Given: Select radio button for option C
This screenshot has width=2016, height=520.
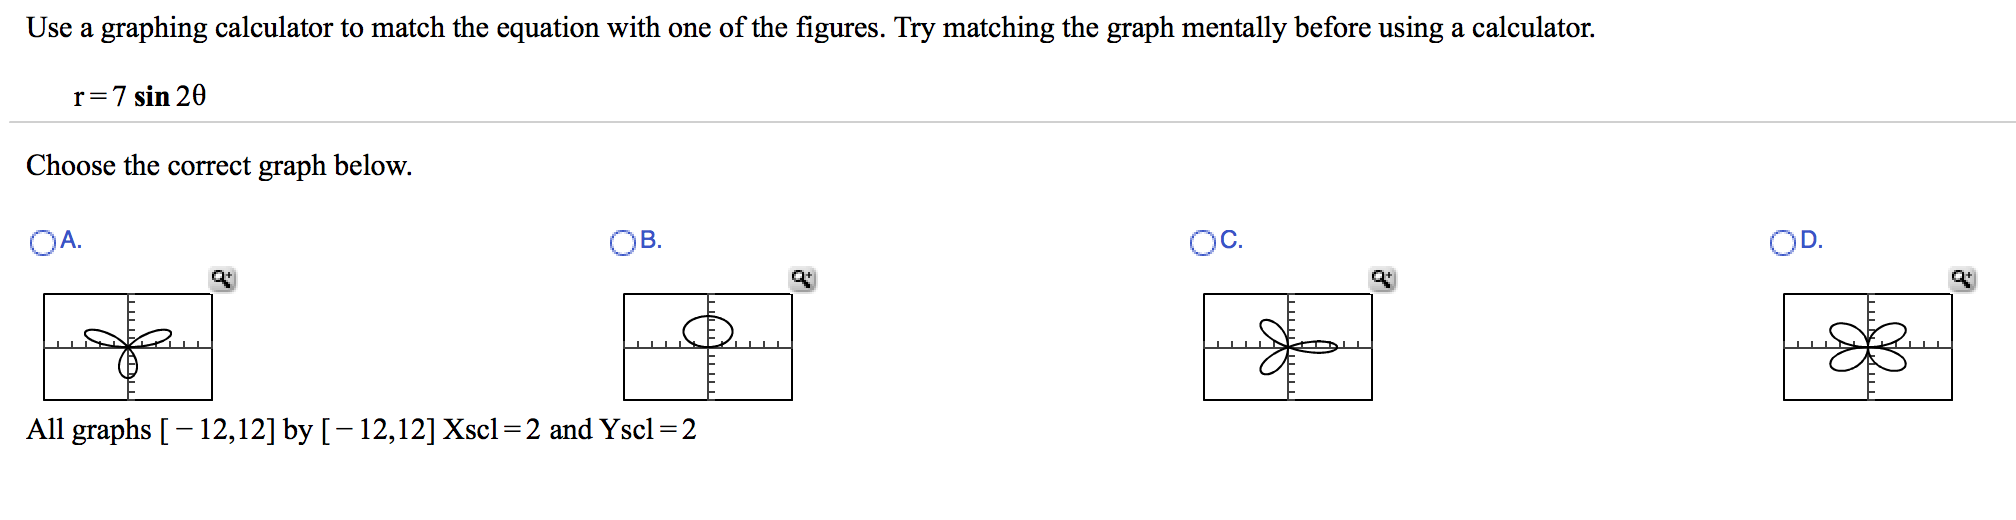Looking at the screenshot, I should (x=1203, y=243).
